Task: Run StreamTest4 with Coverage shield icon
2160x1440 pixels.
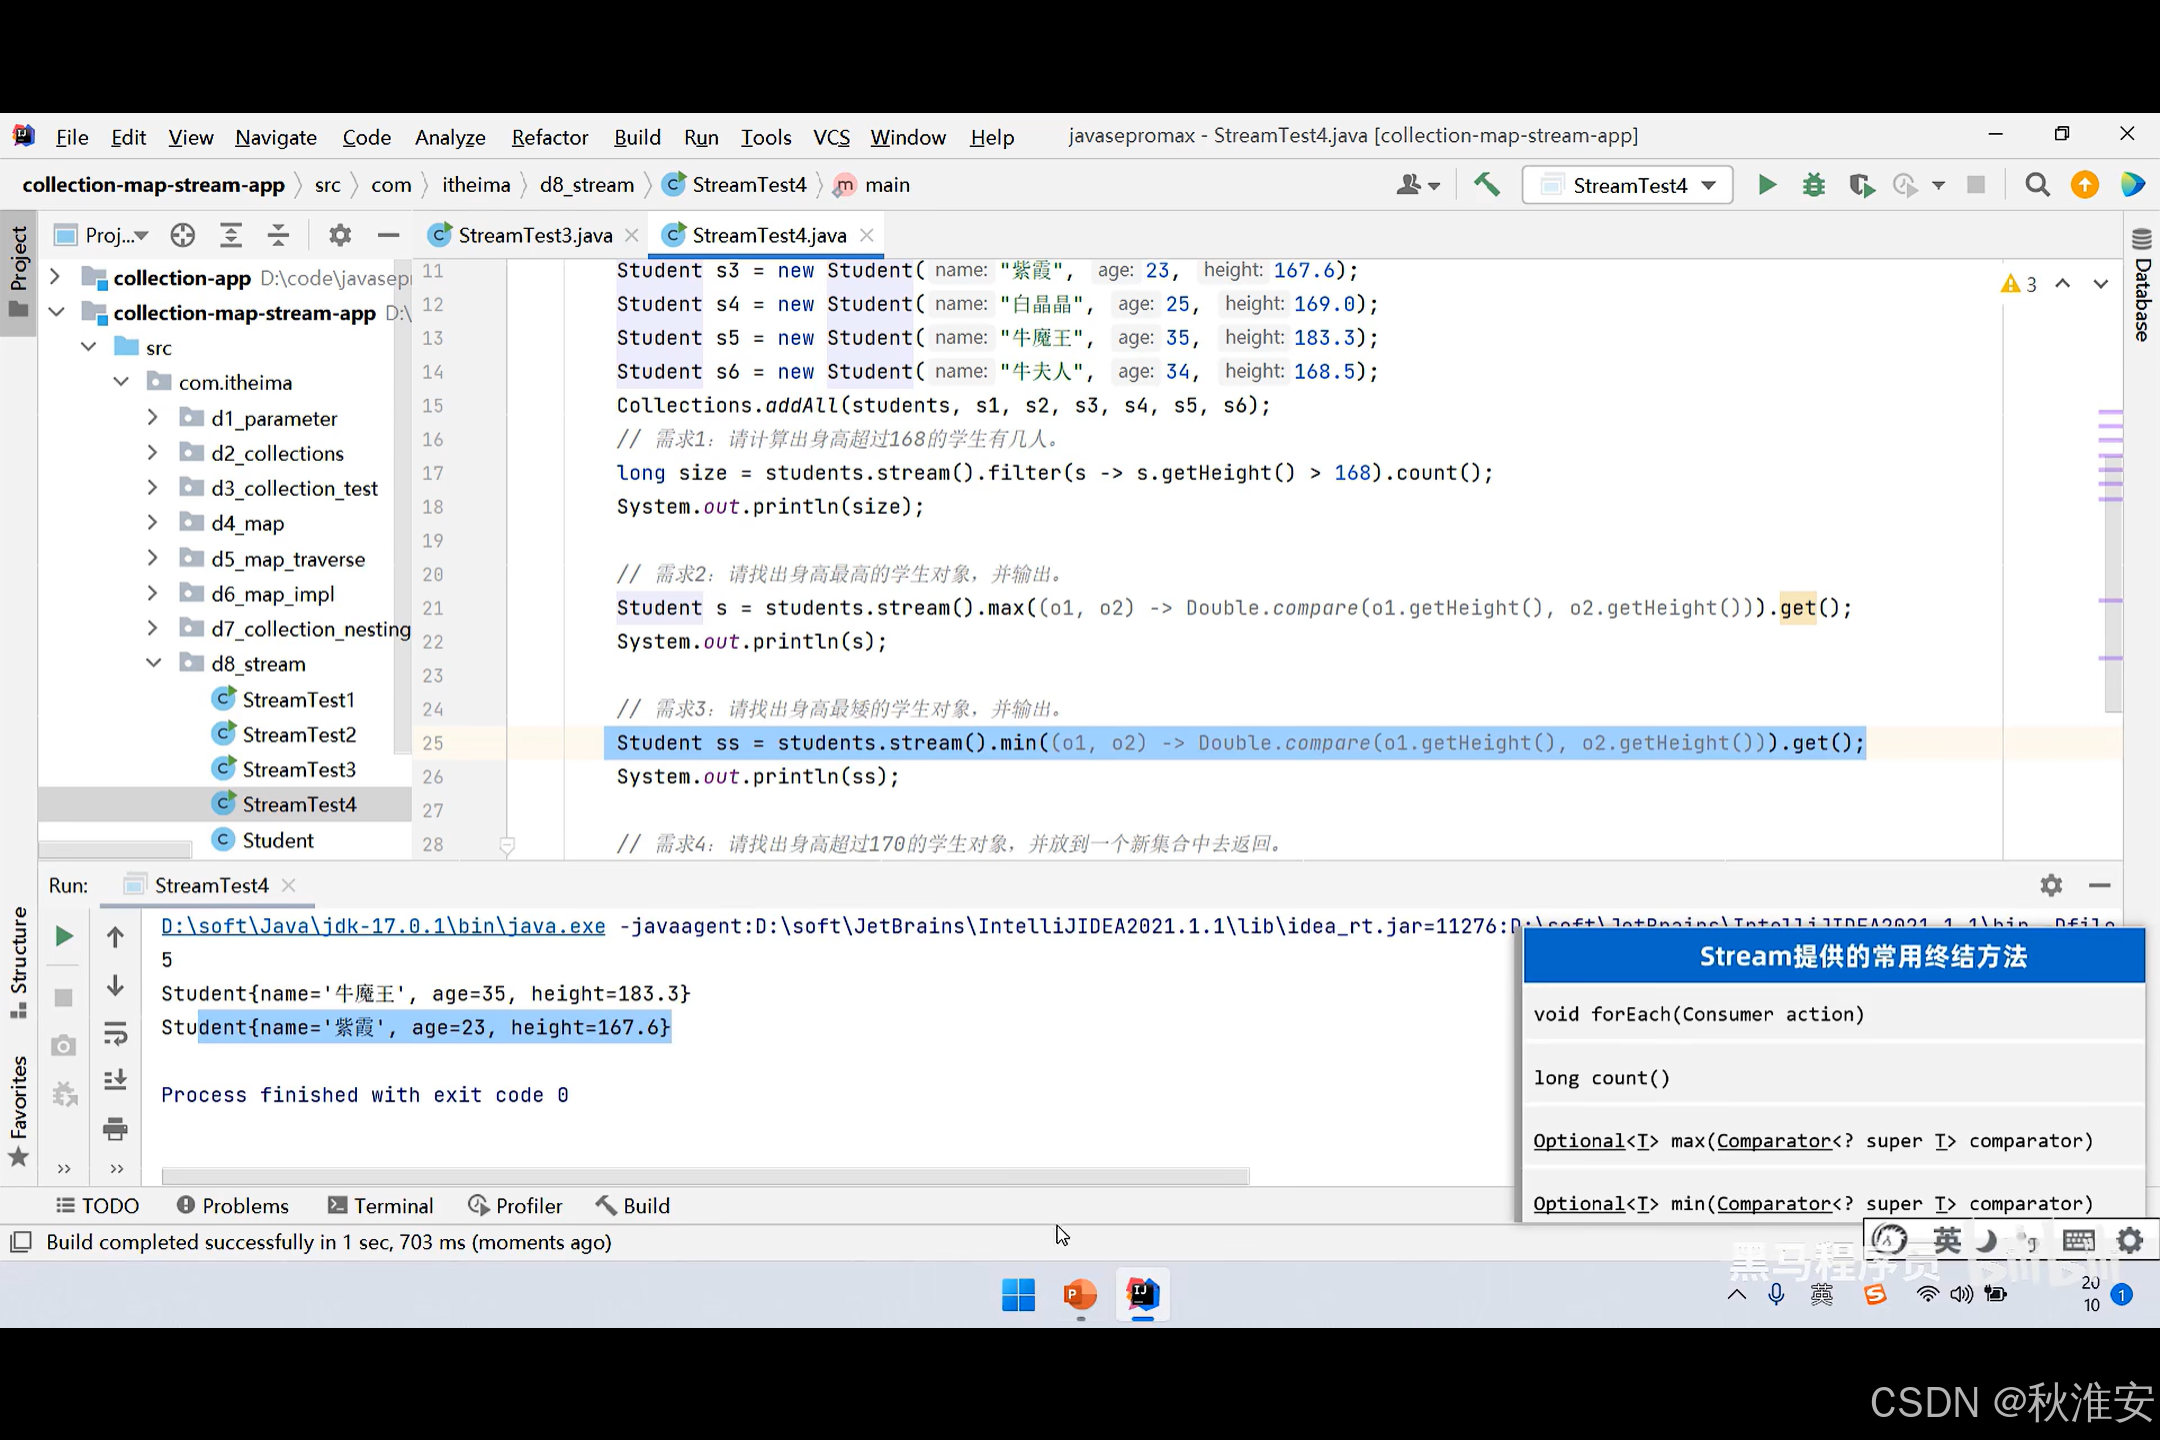Action: tap(1861, 185)
